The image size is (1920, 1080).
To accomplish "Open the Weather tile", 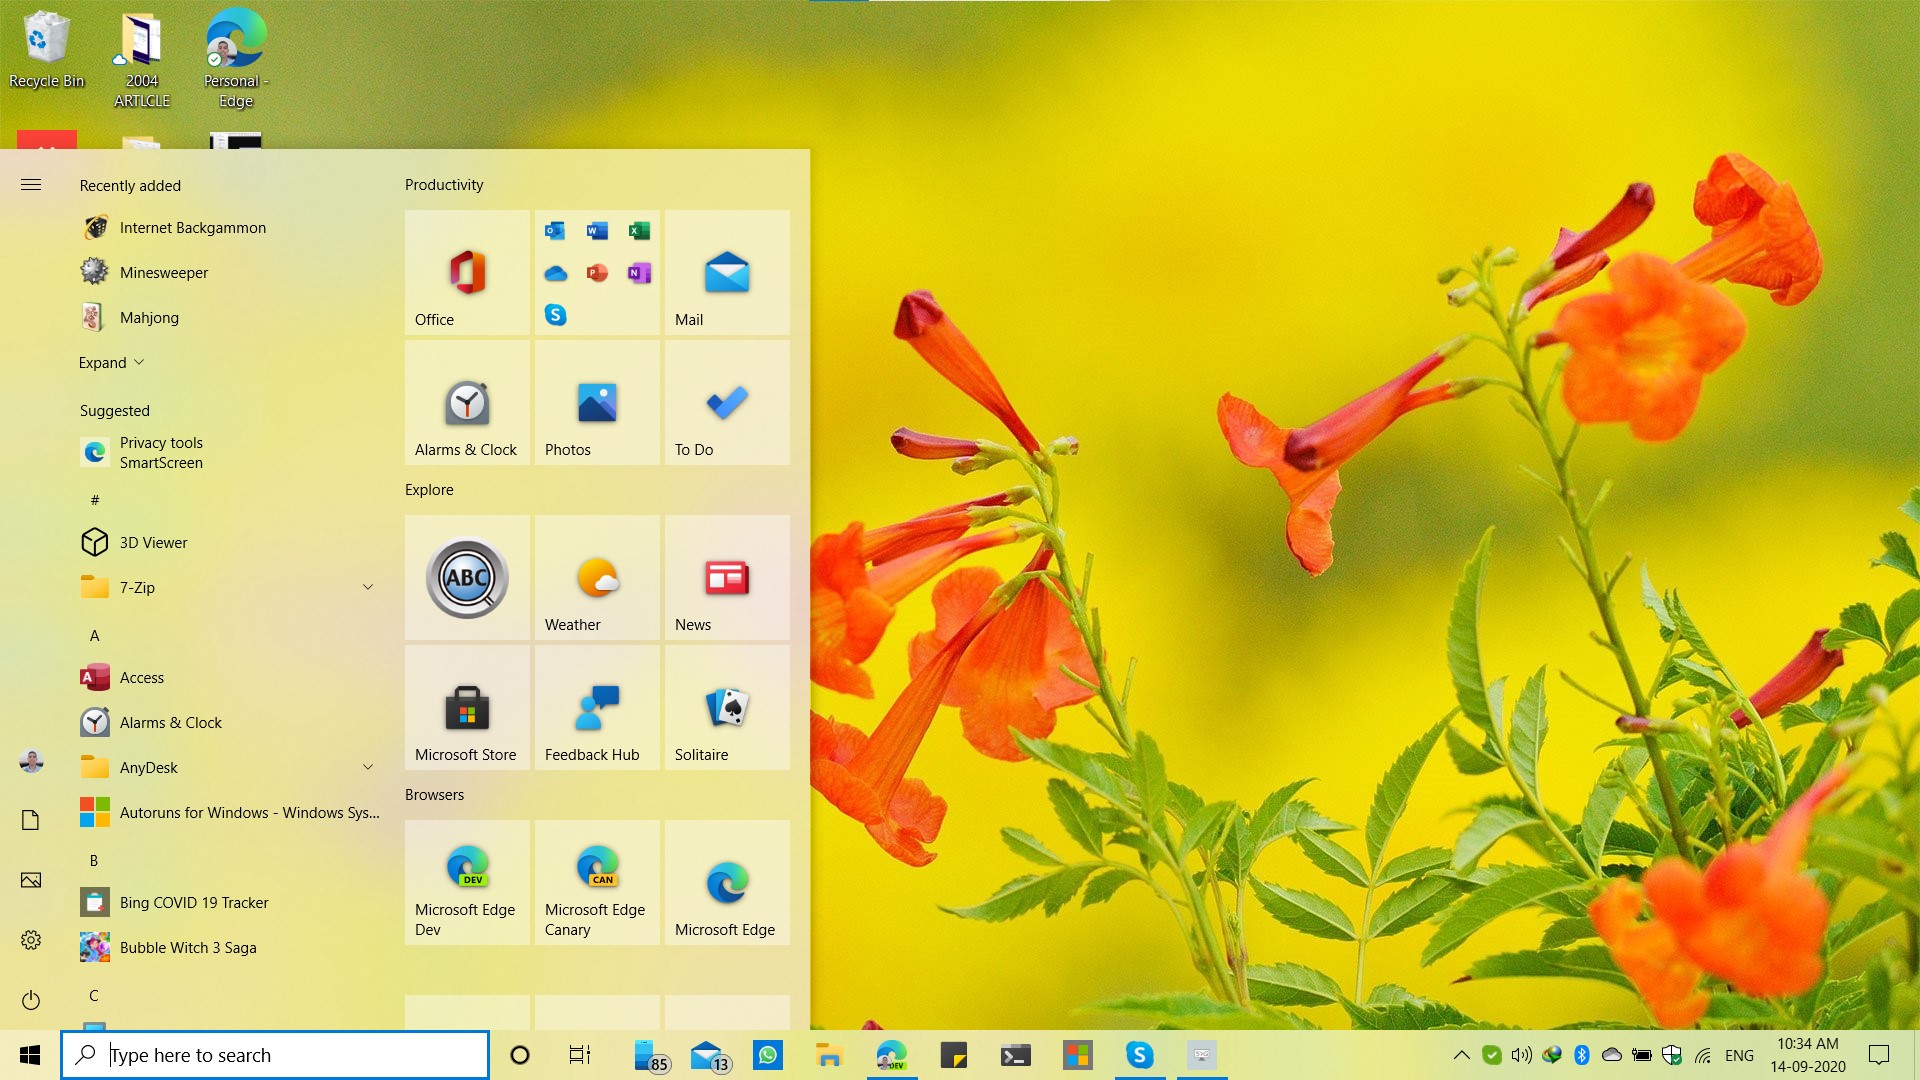I will pos(597,577).
